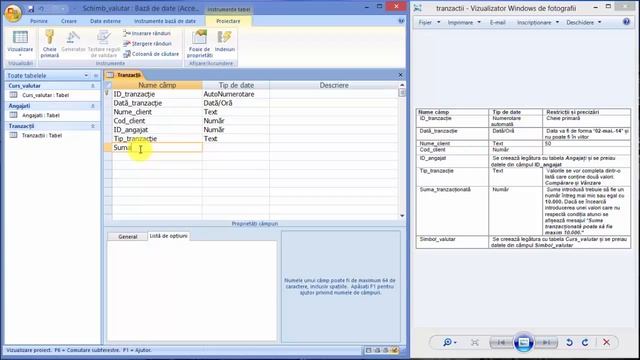640x360 pixels.
Task: Click the Text type beside Tip_tranzacție in Access
Action: [x=236, y=139]
